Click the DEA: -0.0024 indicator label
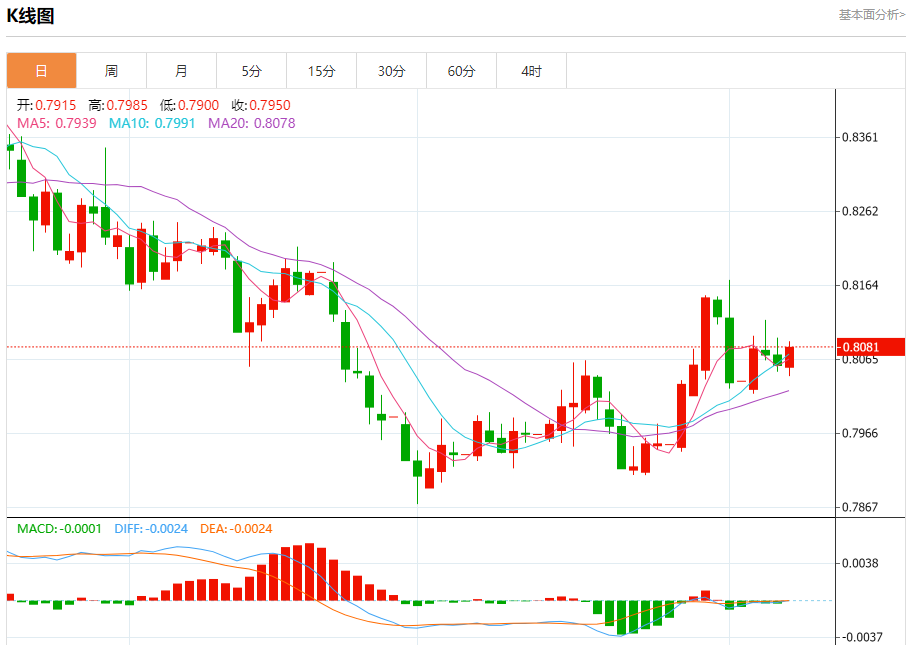The image size is (912, 645). point(236,529)
